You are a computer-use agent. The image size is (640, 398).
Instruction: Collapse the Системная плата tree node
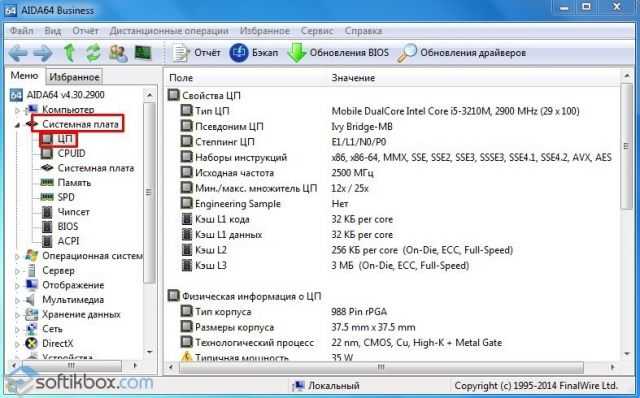click(17, 125)
